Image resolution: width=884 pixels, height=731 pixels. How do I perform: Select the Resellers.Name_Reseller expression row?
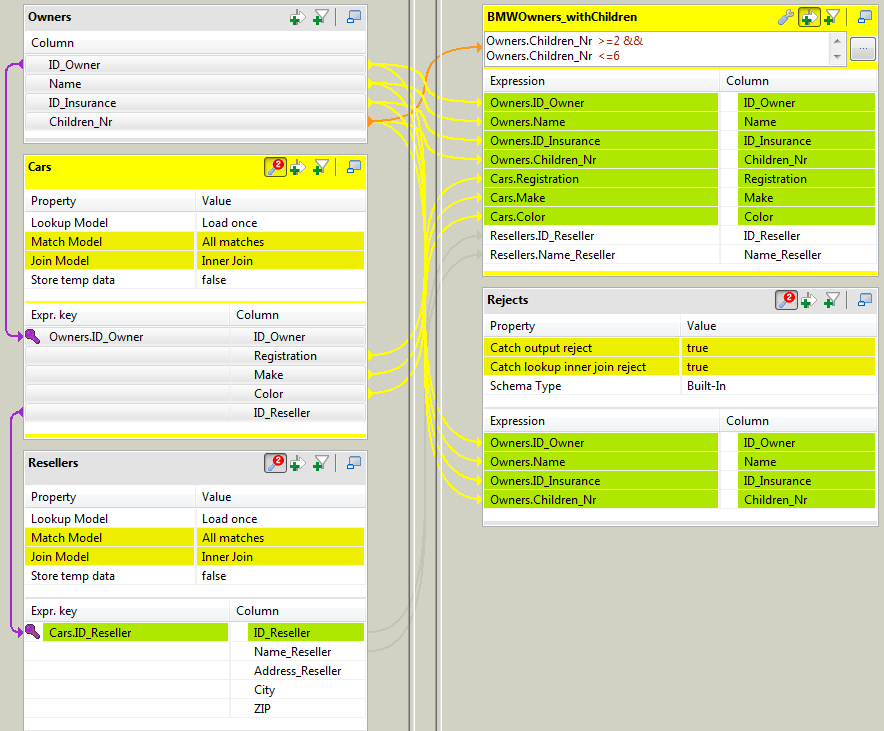[600, 255]
